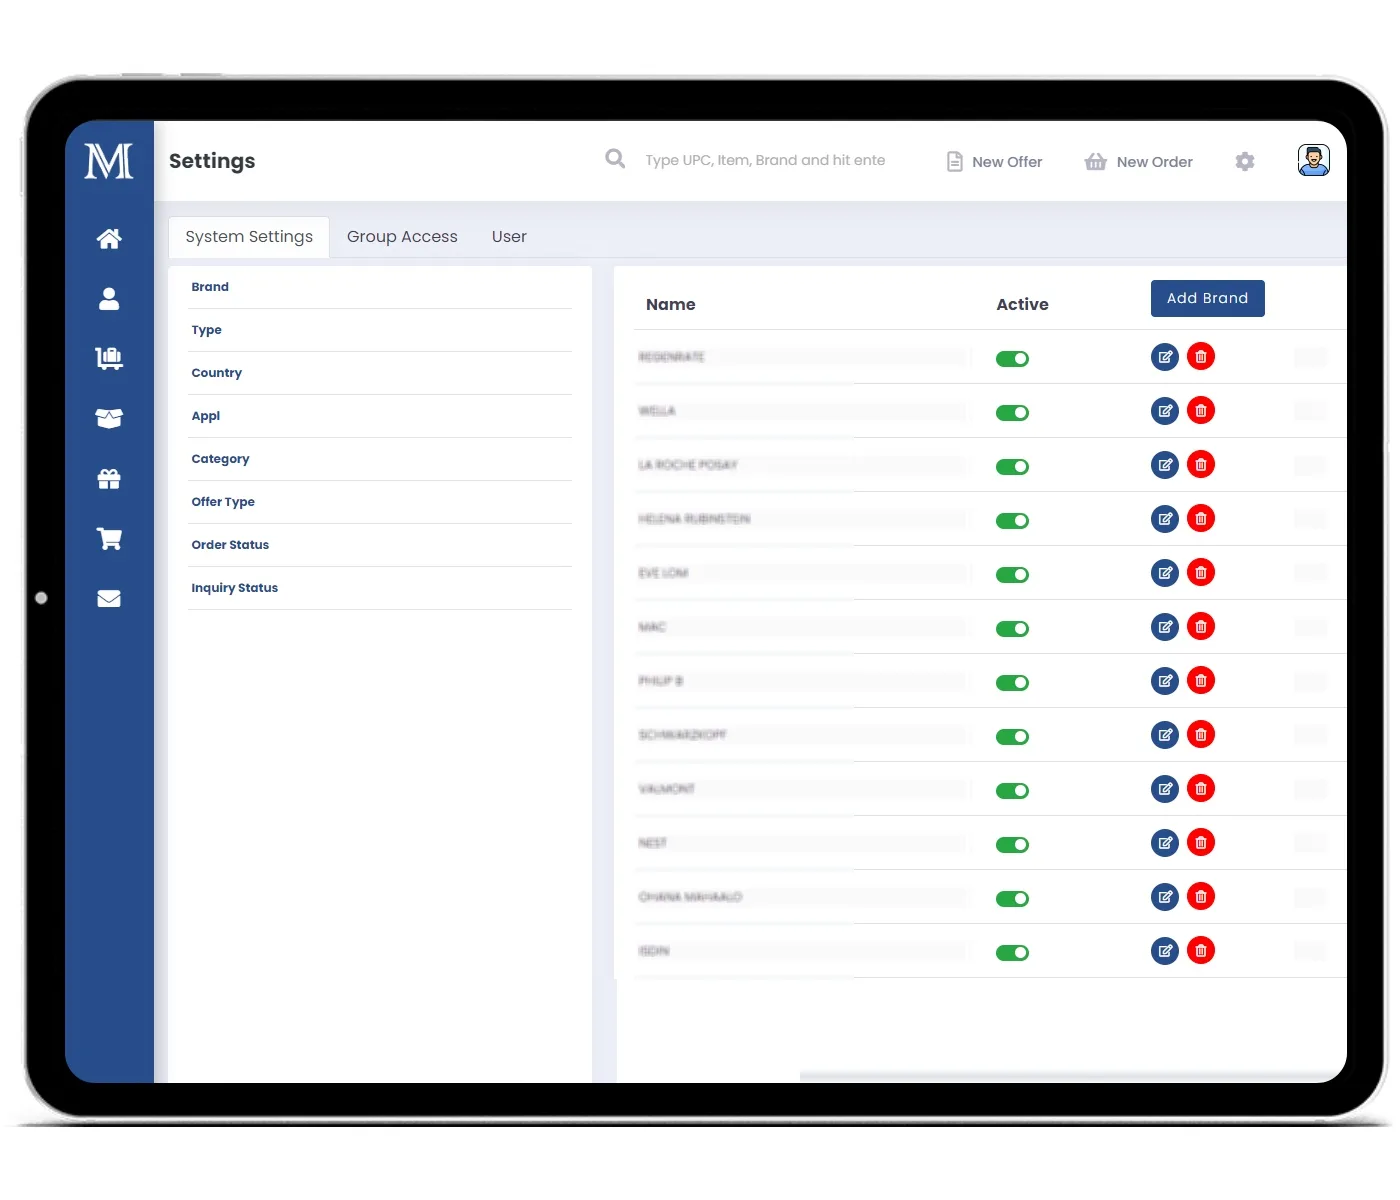The image size is (1400, 1200).
Task: Open the shopping cart icon in sidebar
Action: (x=109, y=539)
